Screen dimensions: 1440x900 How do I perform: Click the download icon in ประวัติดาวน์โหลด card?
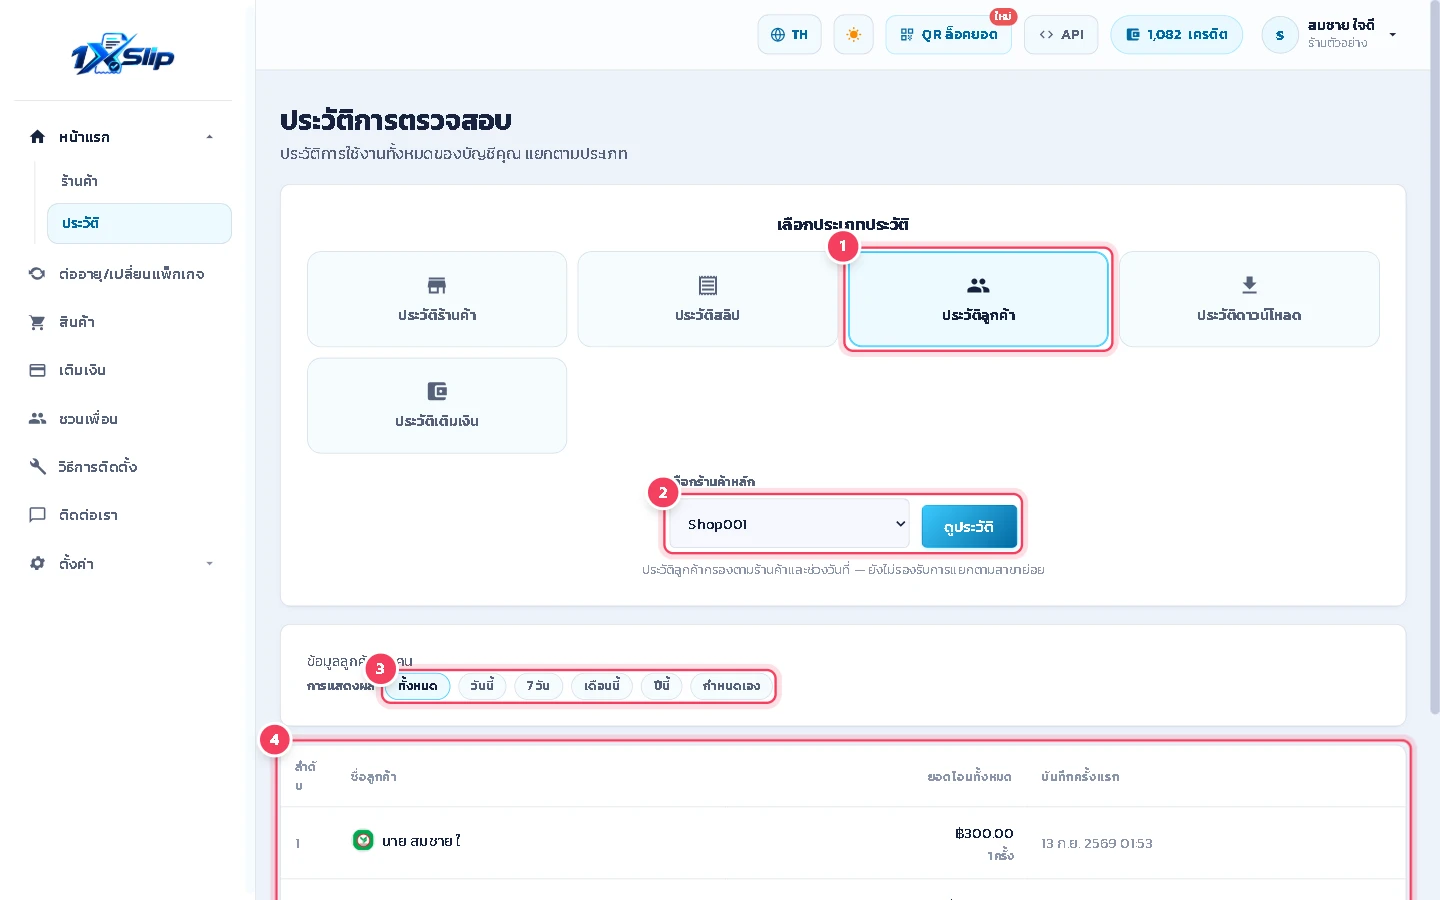click(1249, 285)
